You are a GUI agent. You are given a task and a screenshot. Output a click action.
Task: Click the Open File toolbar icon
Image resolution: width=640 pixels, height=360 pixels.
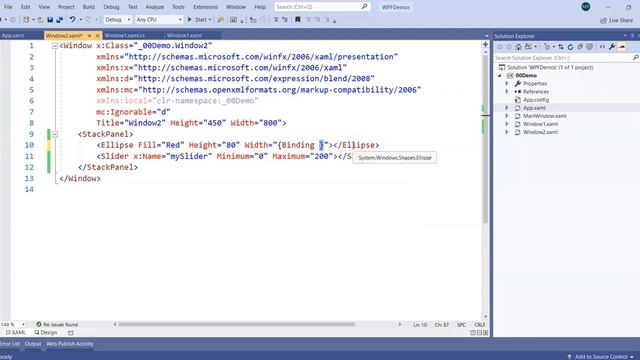click(x=40, y=20)
